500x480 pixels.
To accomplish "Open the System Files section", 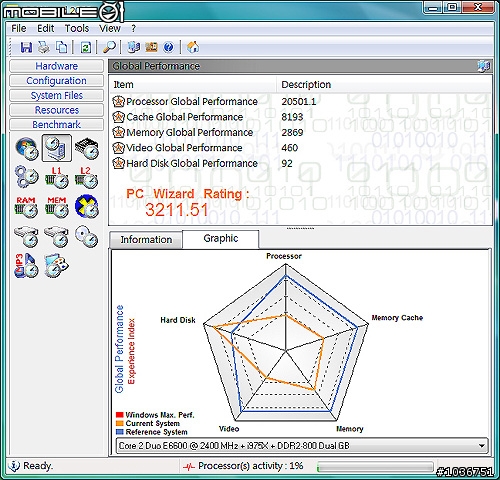I will [57, 95].
